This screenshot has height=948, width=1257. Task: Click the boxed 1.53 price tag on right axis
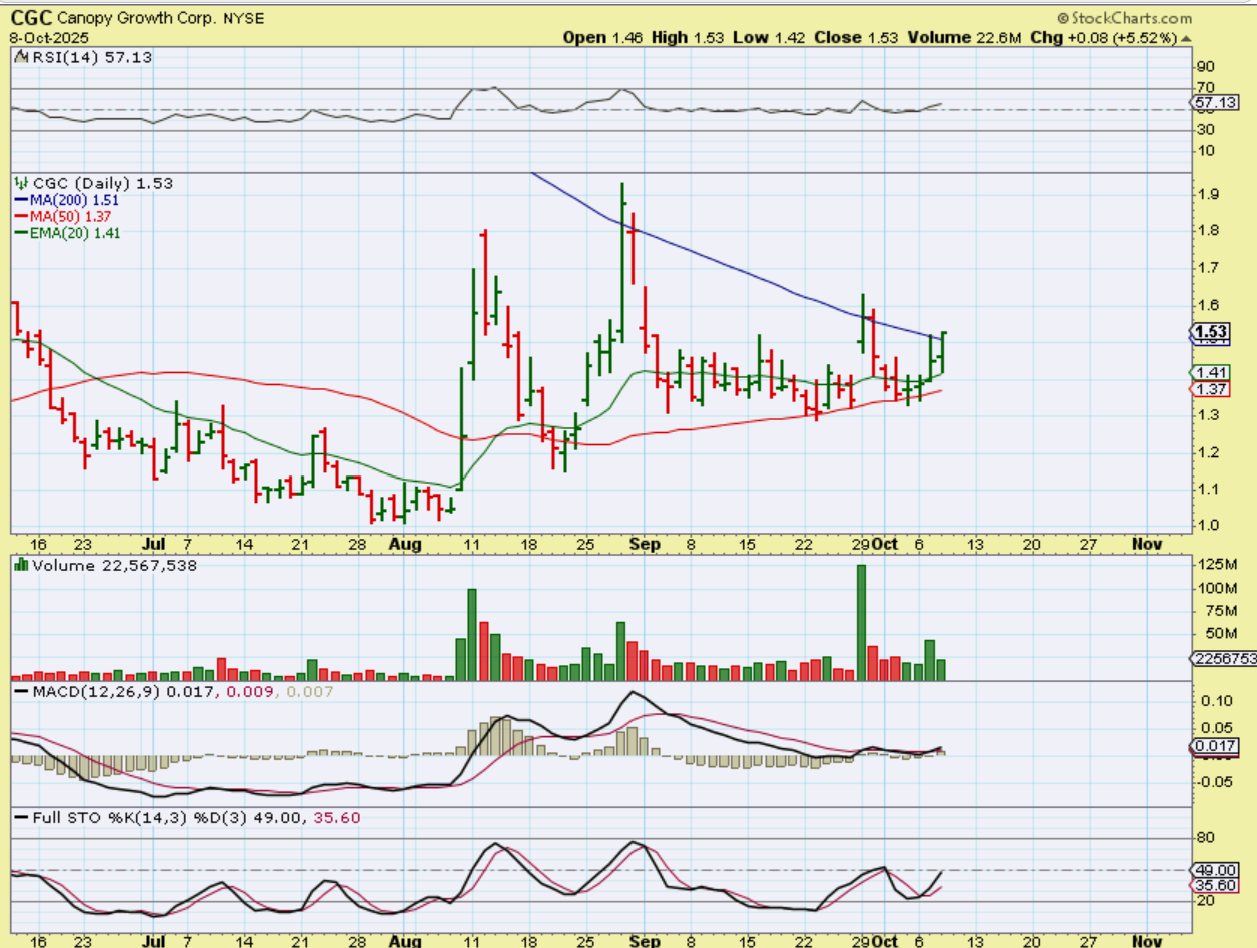[1209, 331]
